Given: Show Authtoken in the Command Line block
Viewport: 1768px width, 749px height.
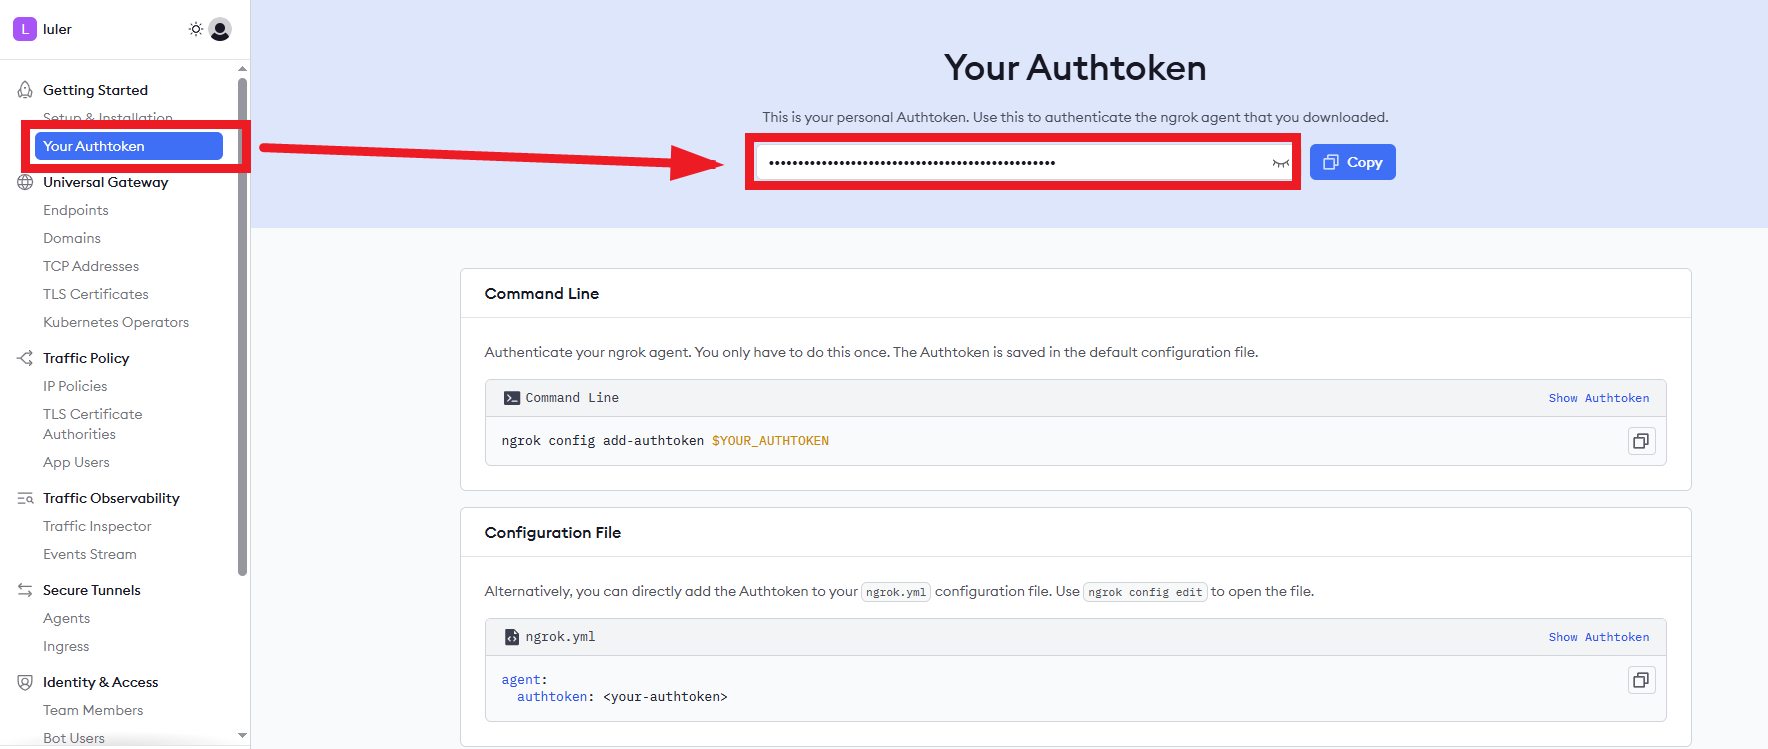Looking at the screenshot, I should click(1599, 398).
